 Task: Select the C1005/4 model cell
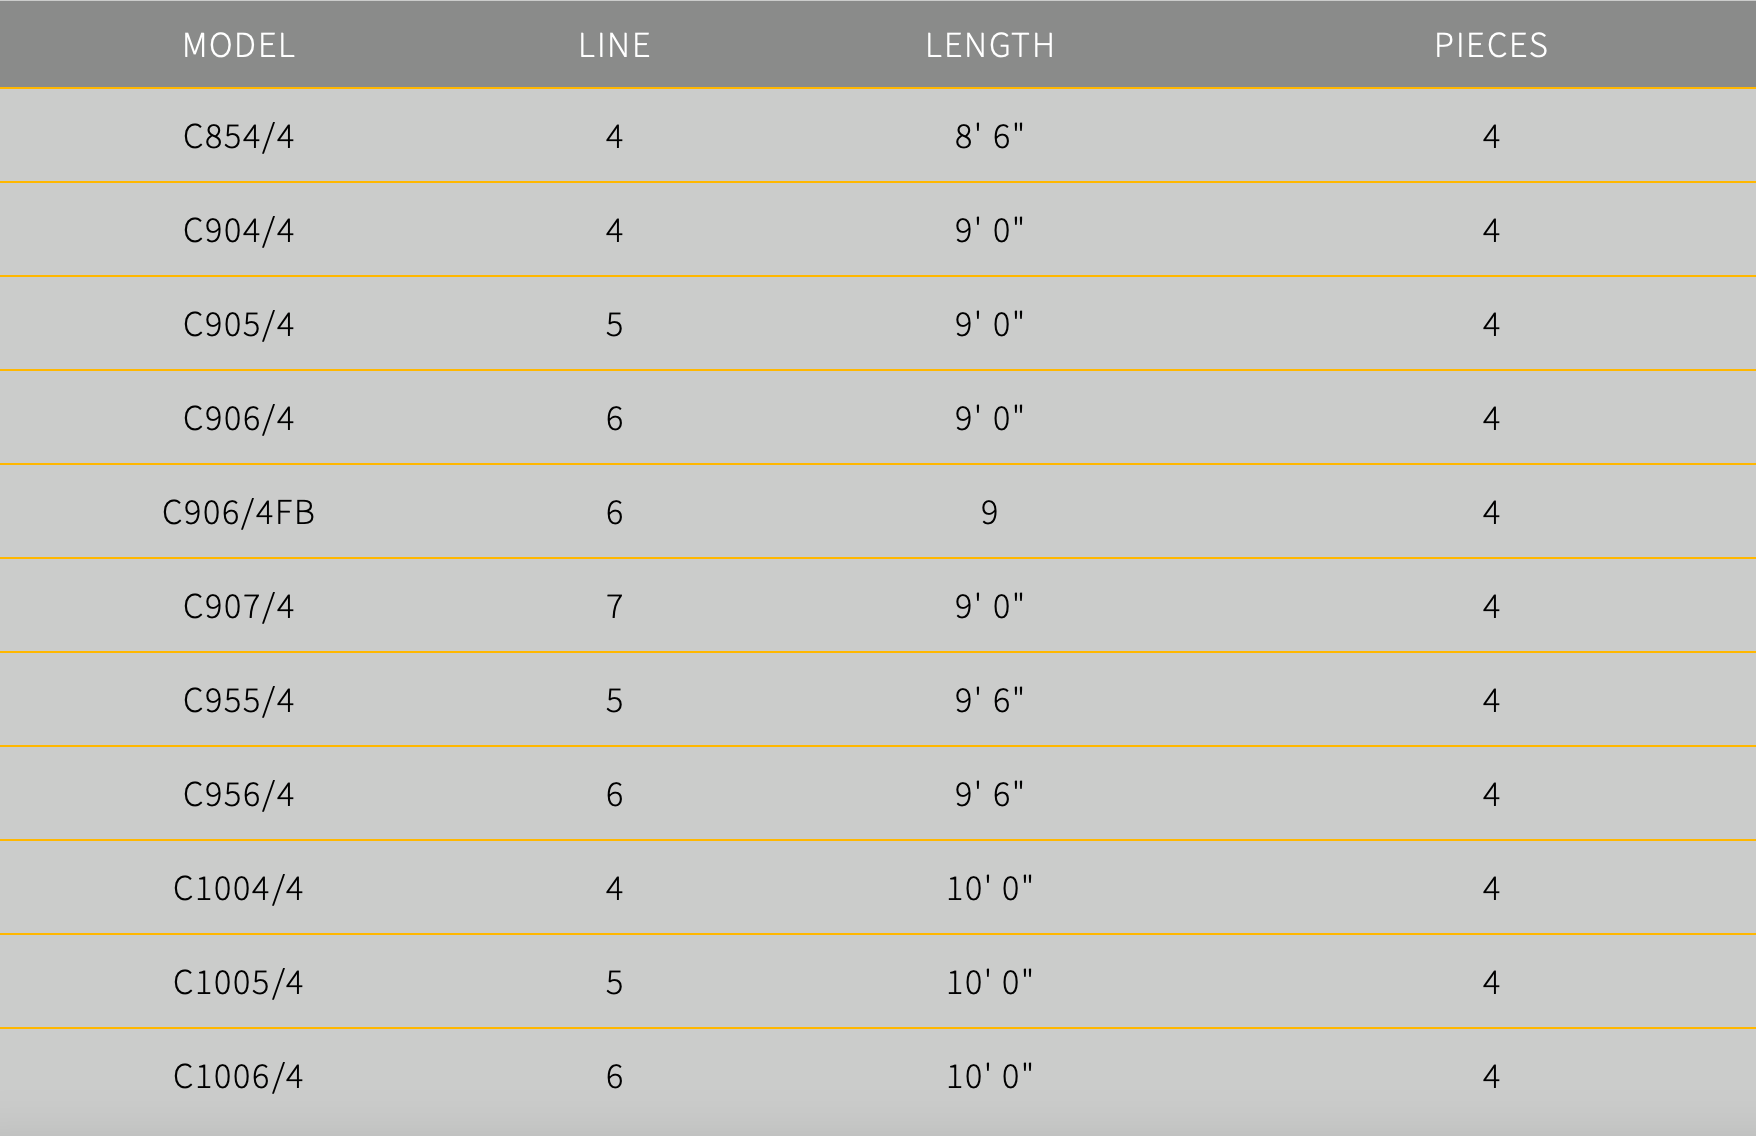click(239, 982)
